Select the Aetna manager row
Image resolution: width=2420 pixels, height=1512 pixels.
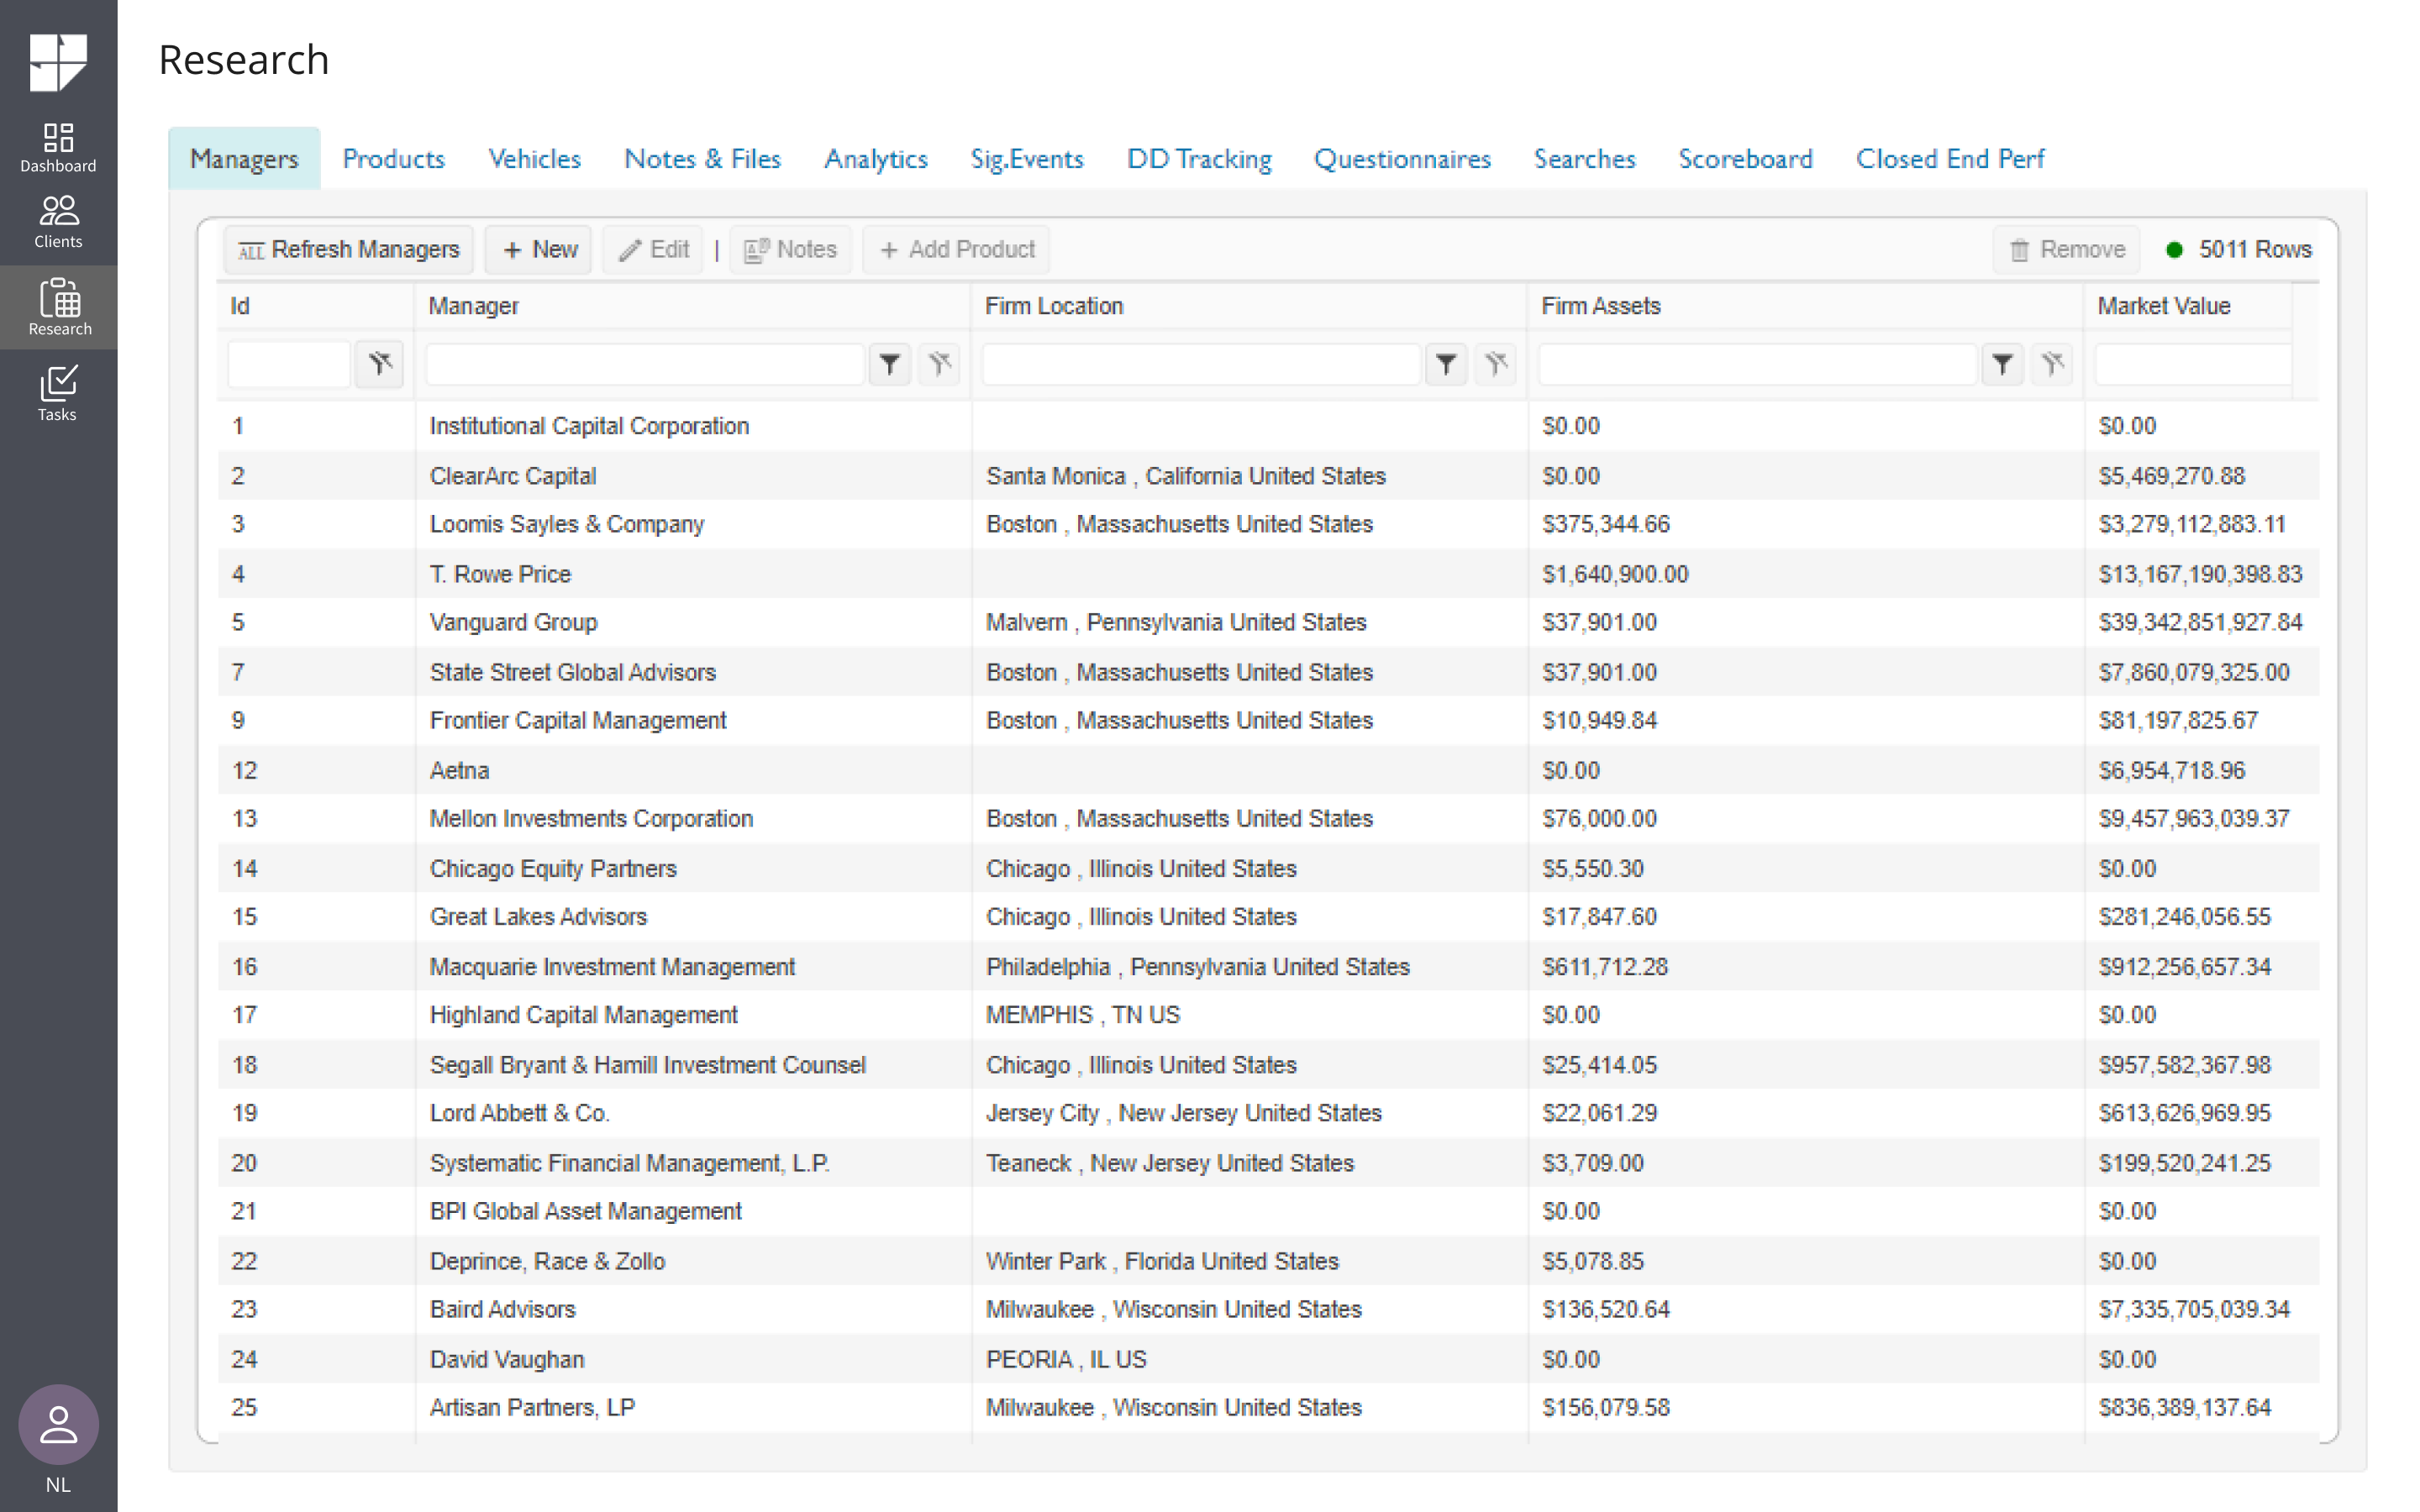1268,770
